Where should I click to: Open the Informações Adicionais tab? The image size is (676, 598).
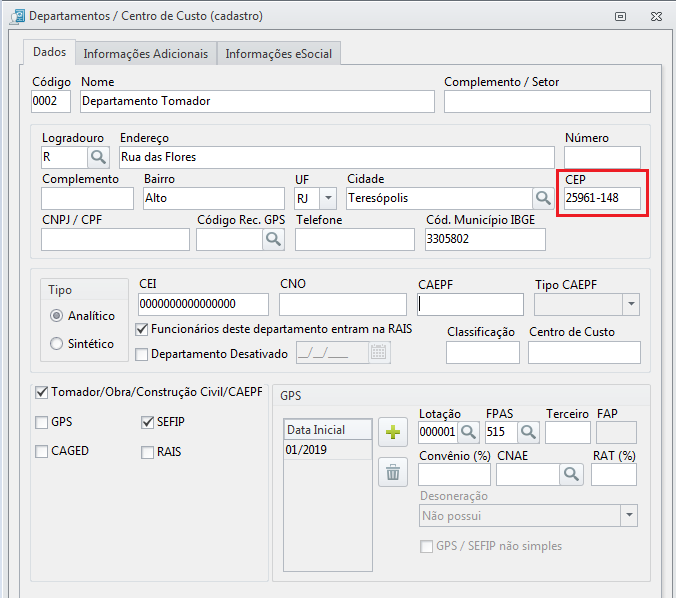pos(146,54)
